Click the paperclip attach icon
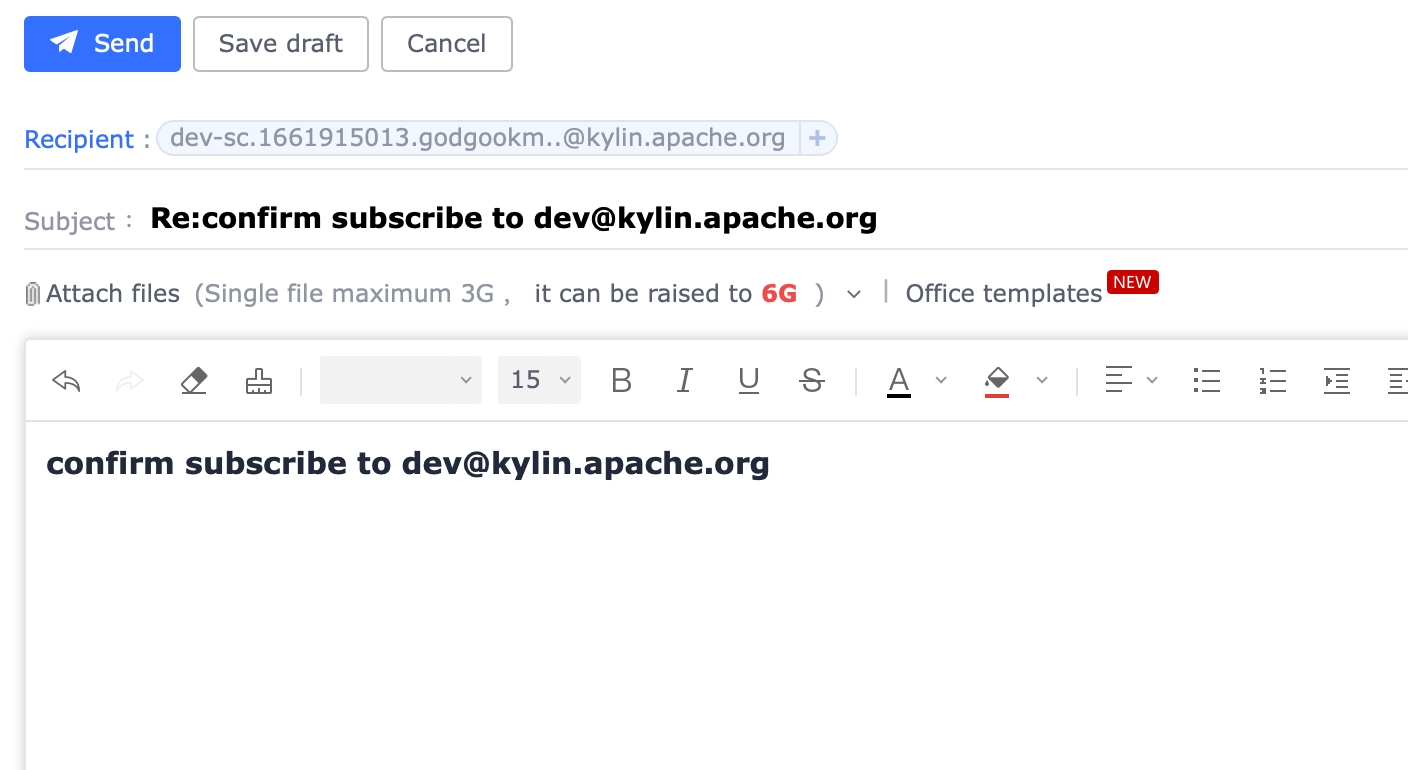This screenshot has height=770, width=1408. tap(33, 294)
